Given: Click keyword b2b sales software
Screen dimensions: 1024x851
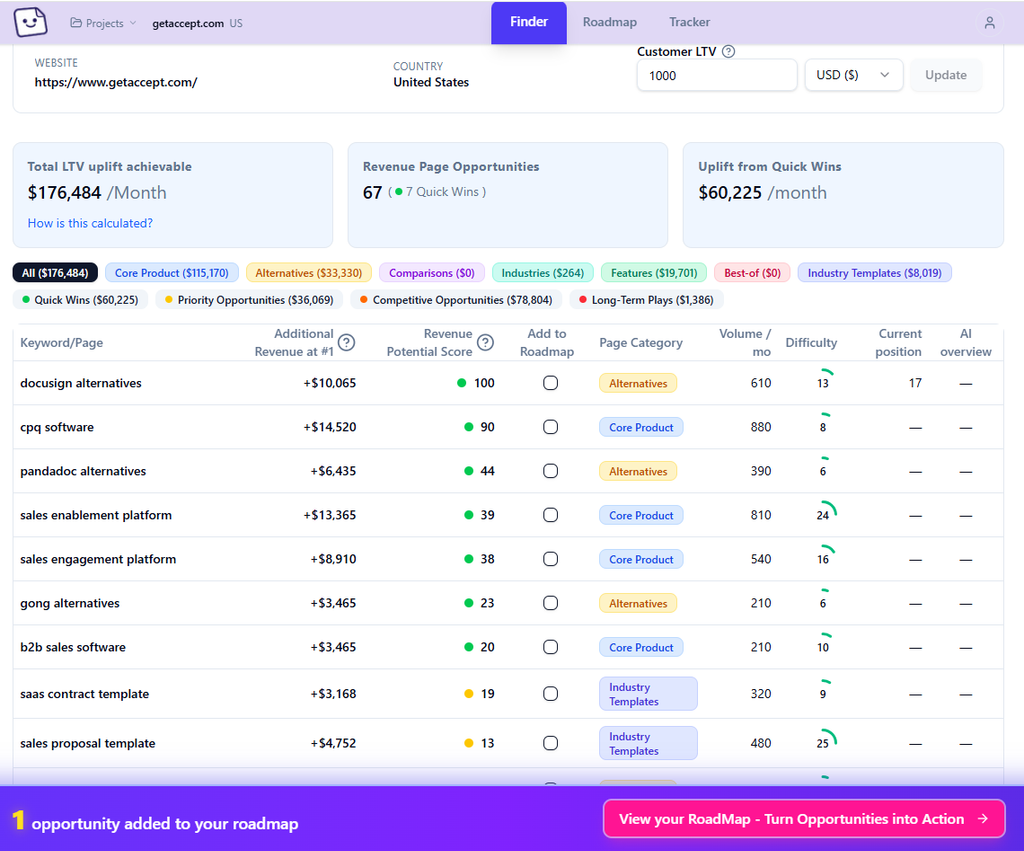Looking at the screenshot, I should (x=72, y=647).
